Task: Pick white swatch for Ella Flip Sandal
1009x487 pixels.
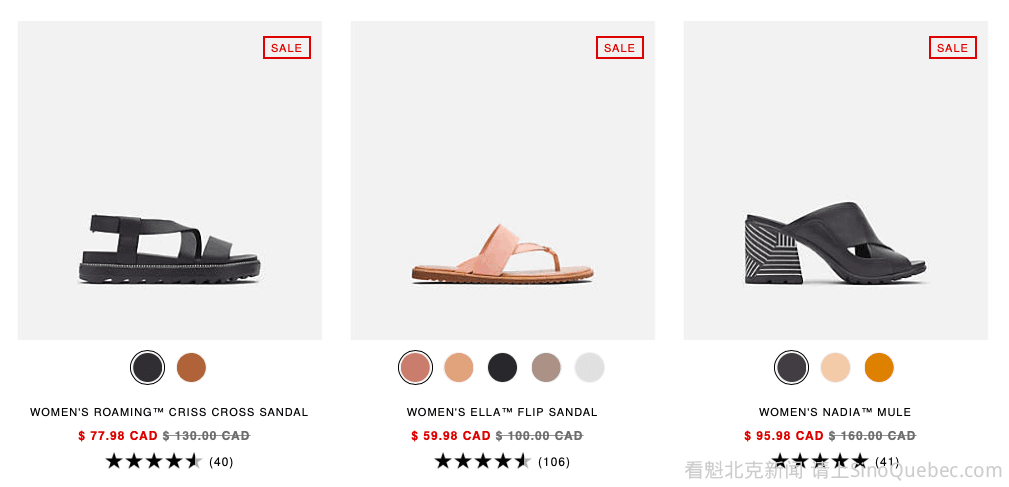Action: click(x=590, y=368)
